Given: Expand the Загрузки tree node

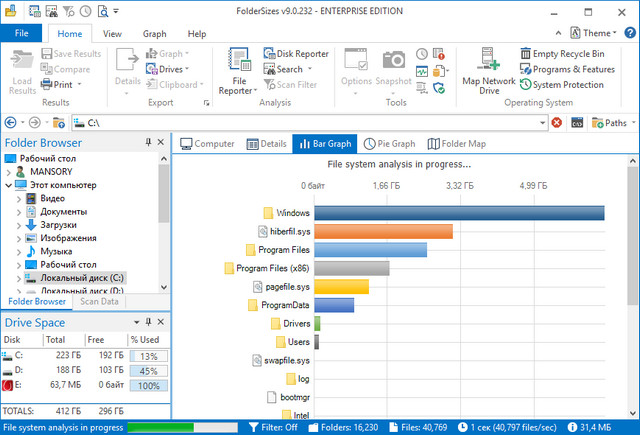Looking at the screenshot, I should pos(19,225).
